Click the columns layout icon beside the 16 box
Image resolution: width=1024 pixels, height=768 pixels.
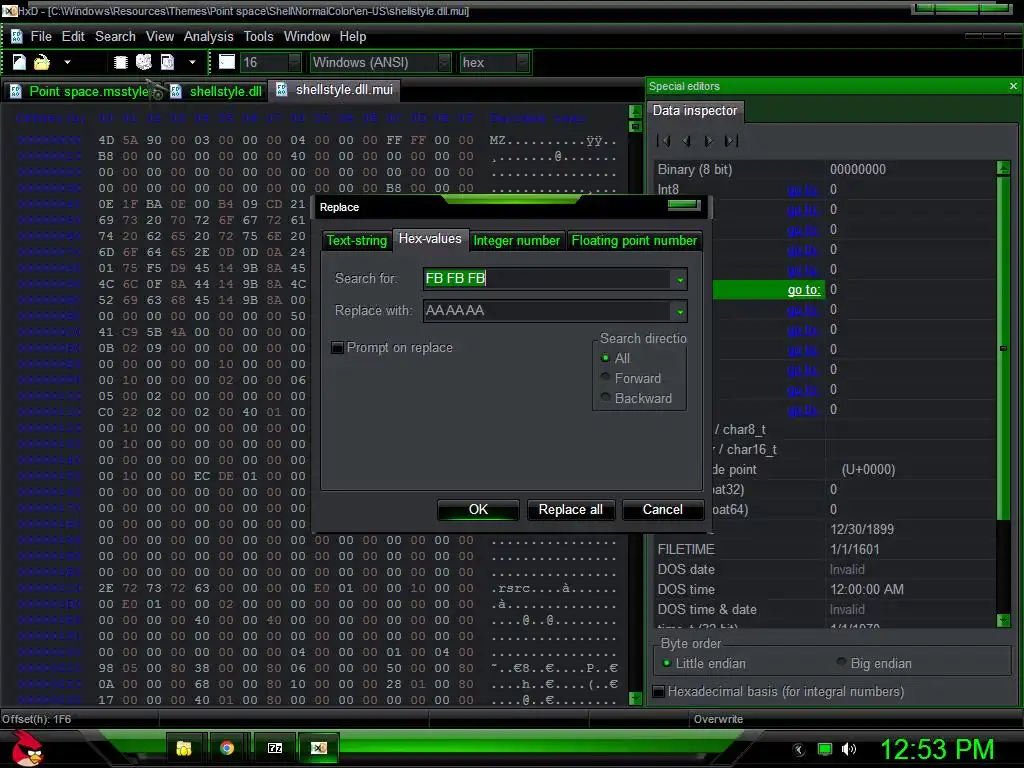(x=227, y=62)
